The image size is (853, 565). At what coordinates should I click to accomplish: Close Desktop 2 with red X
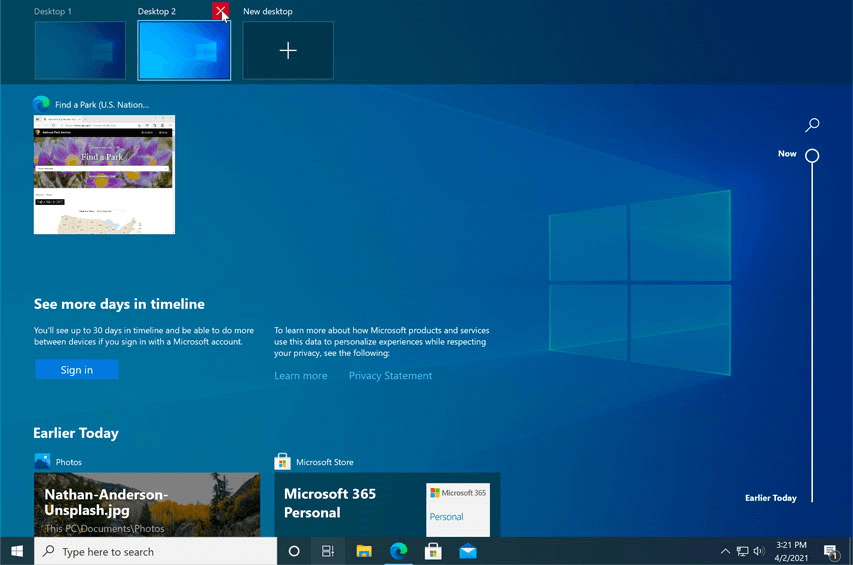coord(221,11)
